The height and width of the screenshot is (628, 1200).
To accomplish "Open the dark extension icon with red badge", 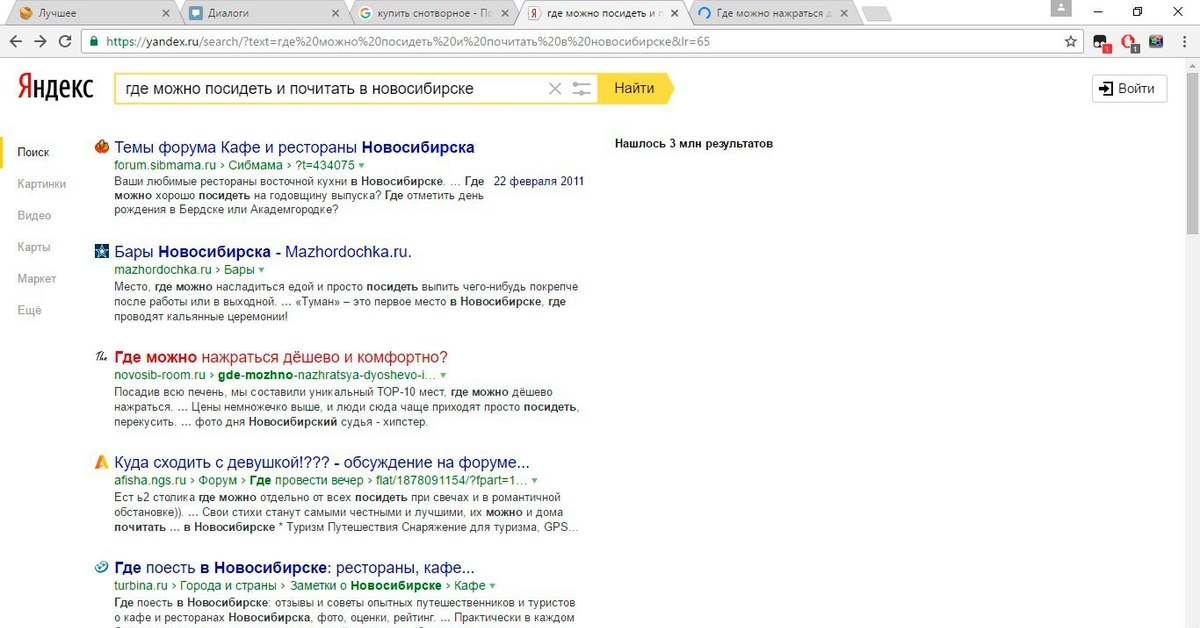I will click(x=1101, y=42).
